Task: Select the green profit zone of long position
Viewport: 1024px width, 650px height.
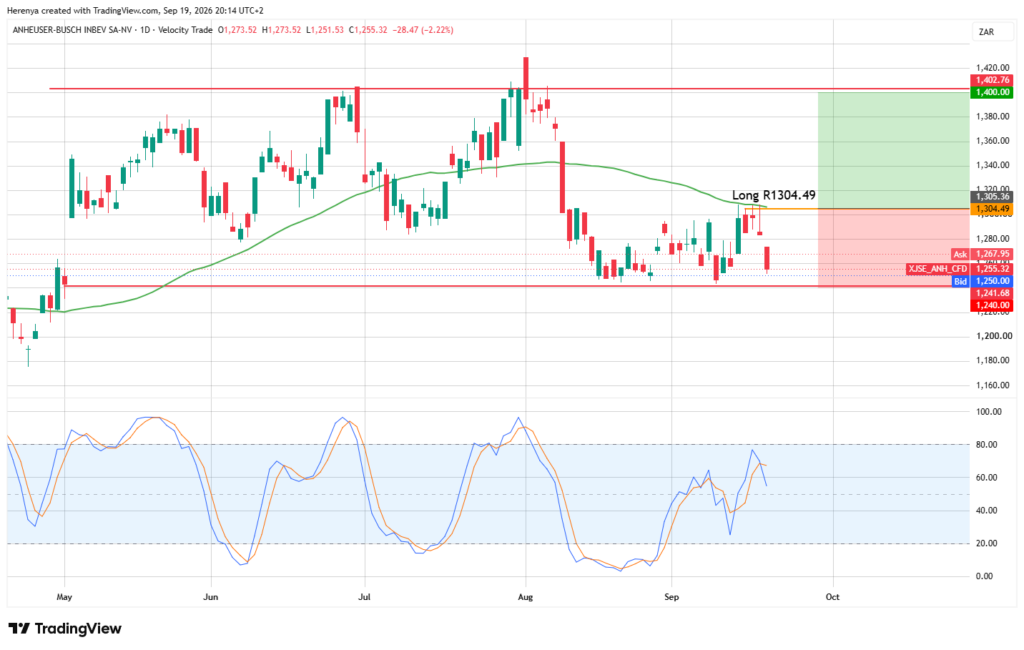Action: point(893,150)
